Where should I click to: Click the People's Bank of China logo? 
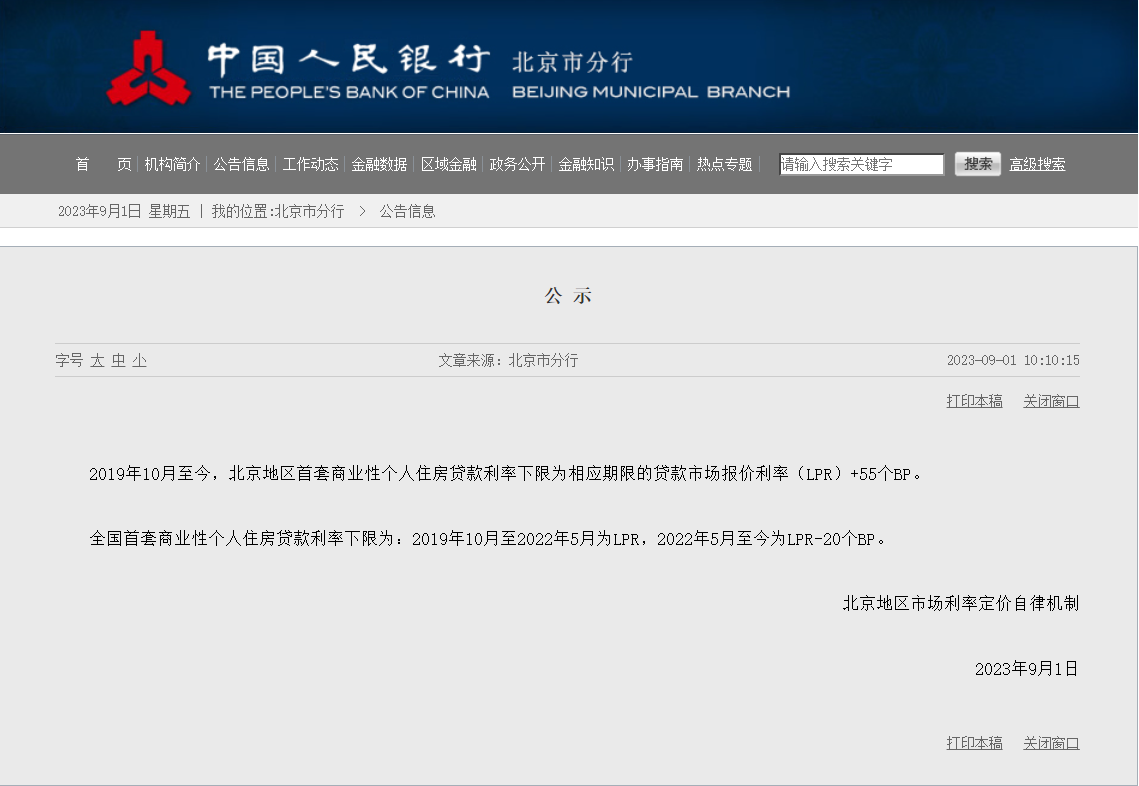[148, 69]
